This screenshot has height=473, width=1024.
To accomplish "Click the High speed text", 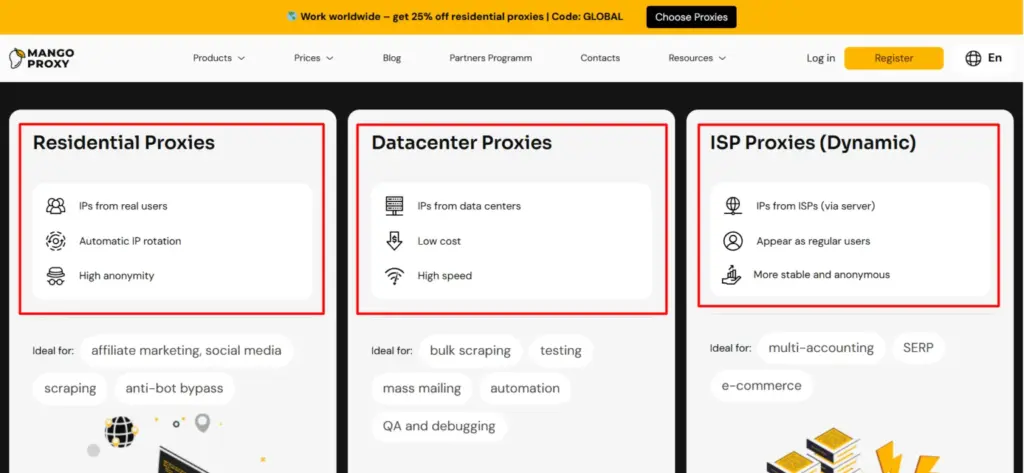I will pos(444,276).
